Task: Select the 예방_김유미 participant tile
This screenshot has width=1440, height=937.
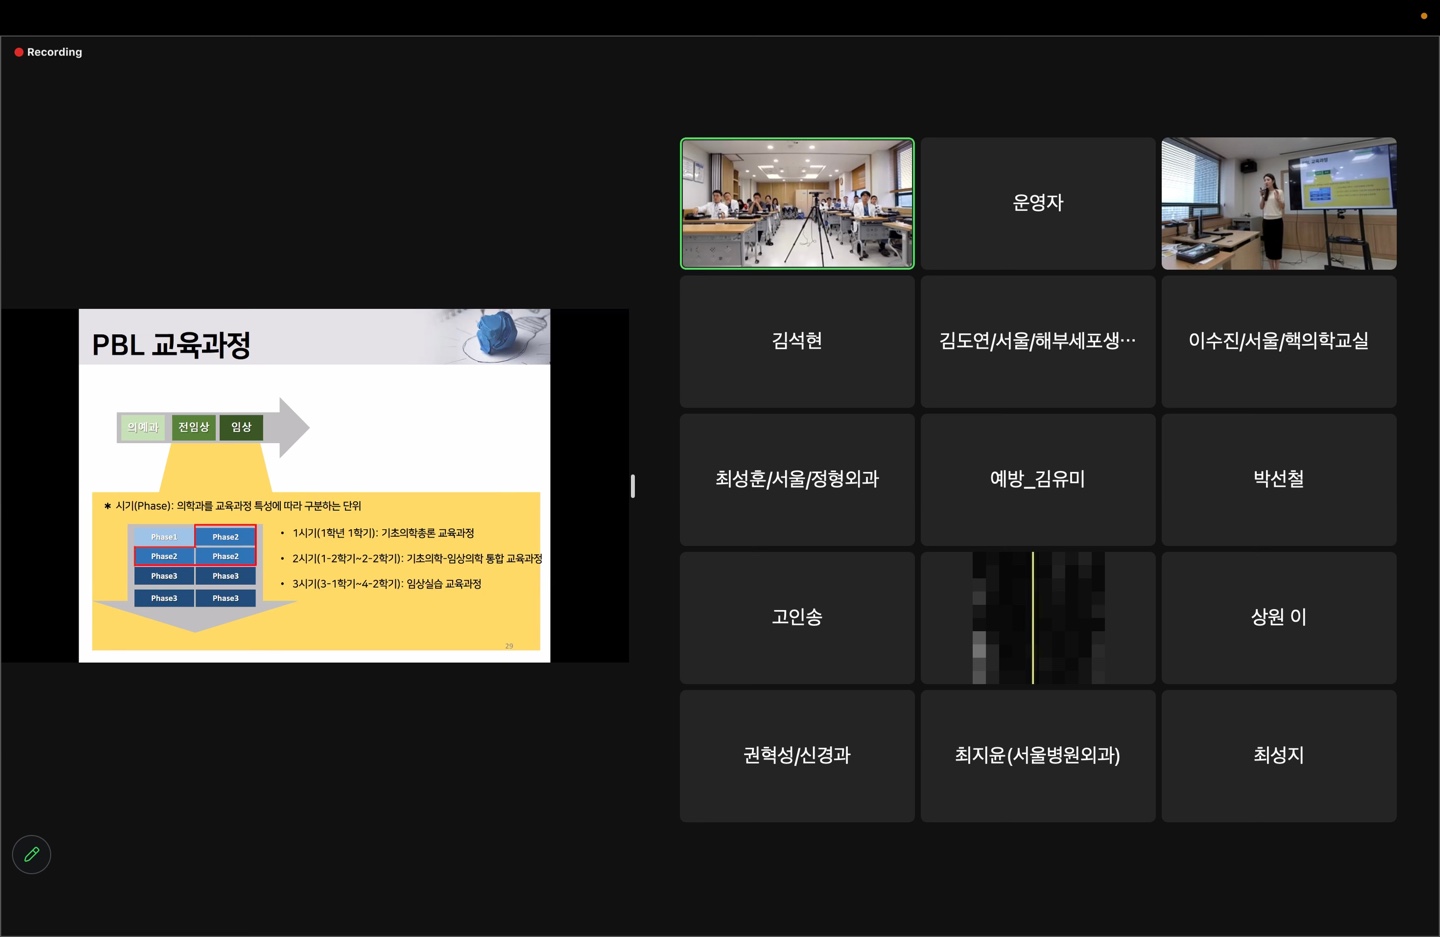Action: (1037, 480)
